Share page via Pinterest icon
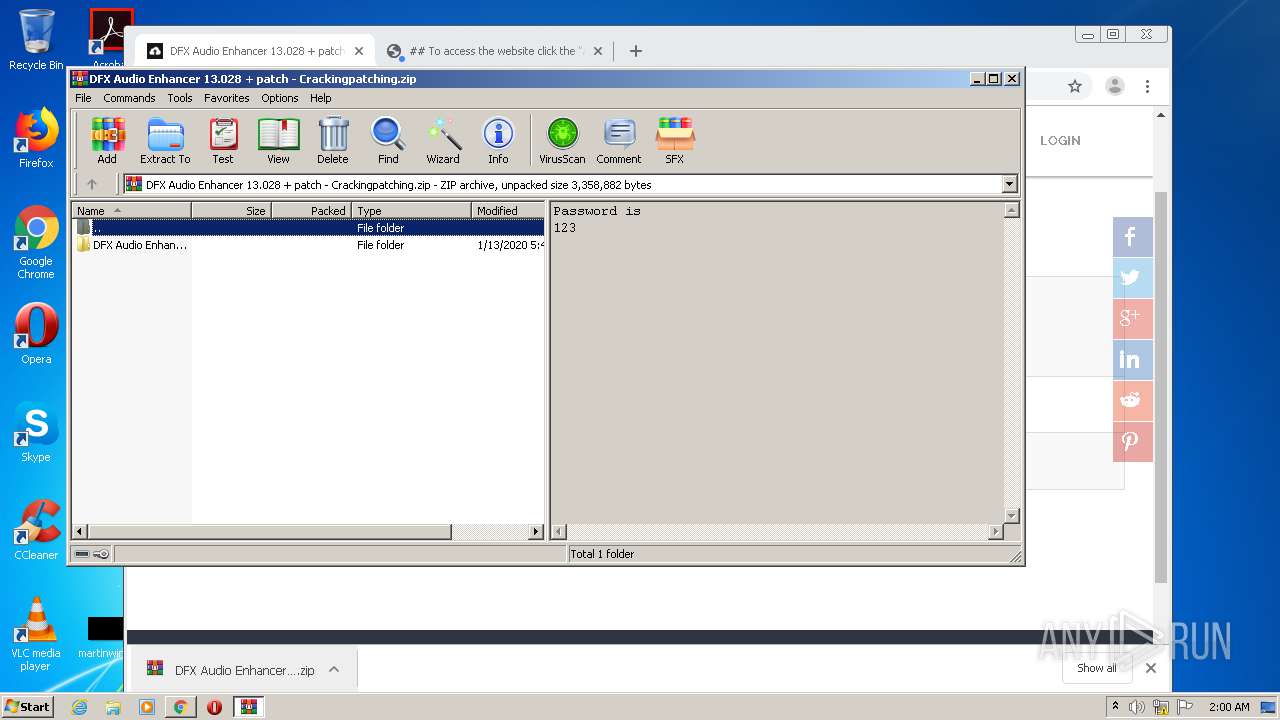Image resolution: width=1280 pixels, height=720 pixels. pos(1133,442)
